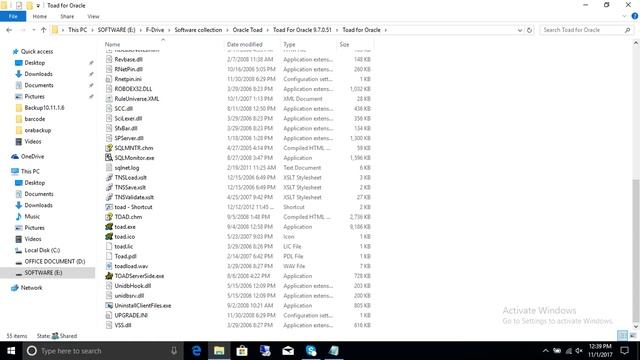Image resolution: width=640 pixels, height=360 pixels.
Task: Go up one folder level
Action: [x=43, y=30]
